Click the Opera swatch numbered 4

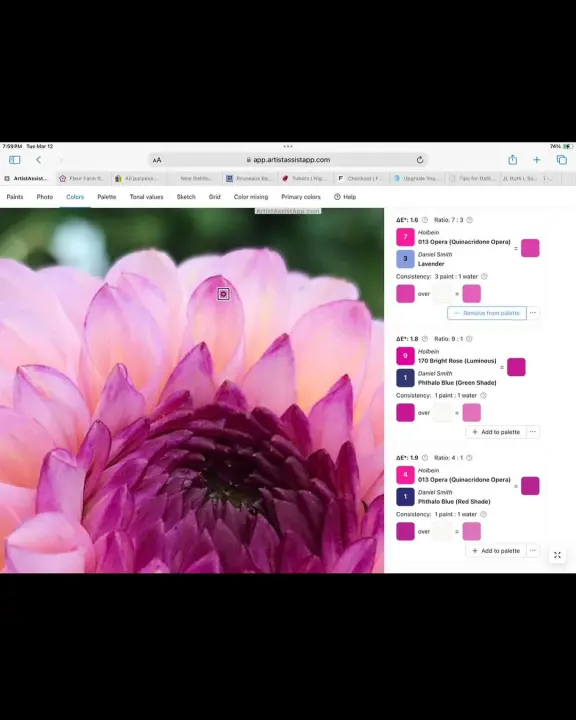[x=405, y=475]
